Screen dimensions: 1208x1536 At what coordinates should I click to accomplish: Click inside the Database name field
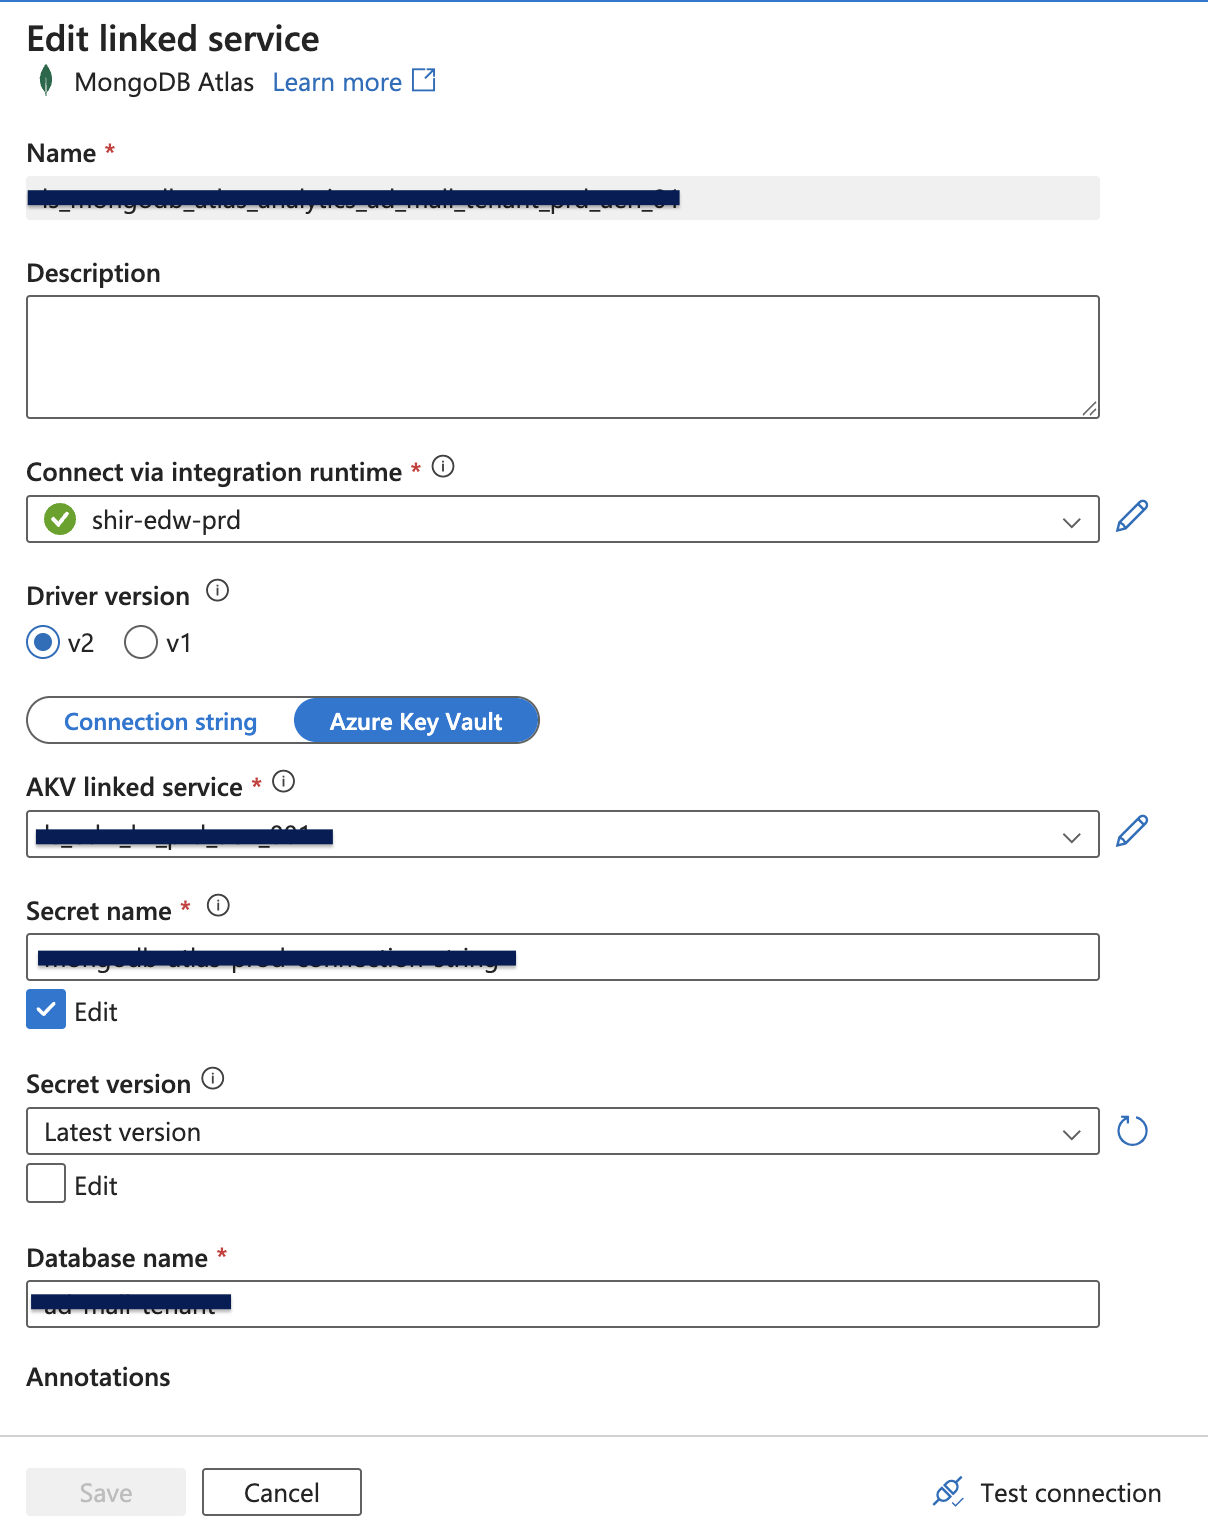coord(560,1304)
